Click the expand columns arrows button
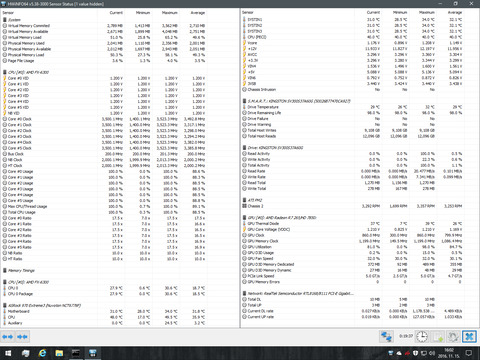Screen dimensions: 480x360 tap(7, 337)
